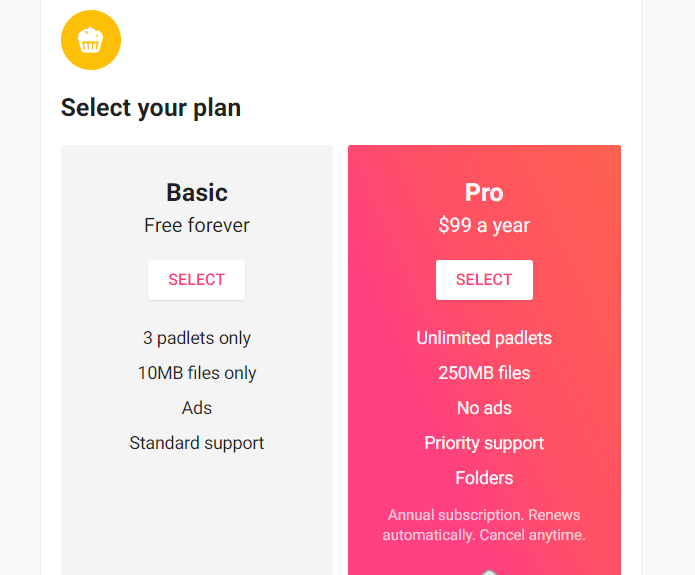The image size is (695, 575).
Task: Click the partial icon below Pro card note
Action: pyautogui.click(x=489, y=572)
